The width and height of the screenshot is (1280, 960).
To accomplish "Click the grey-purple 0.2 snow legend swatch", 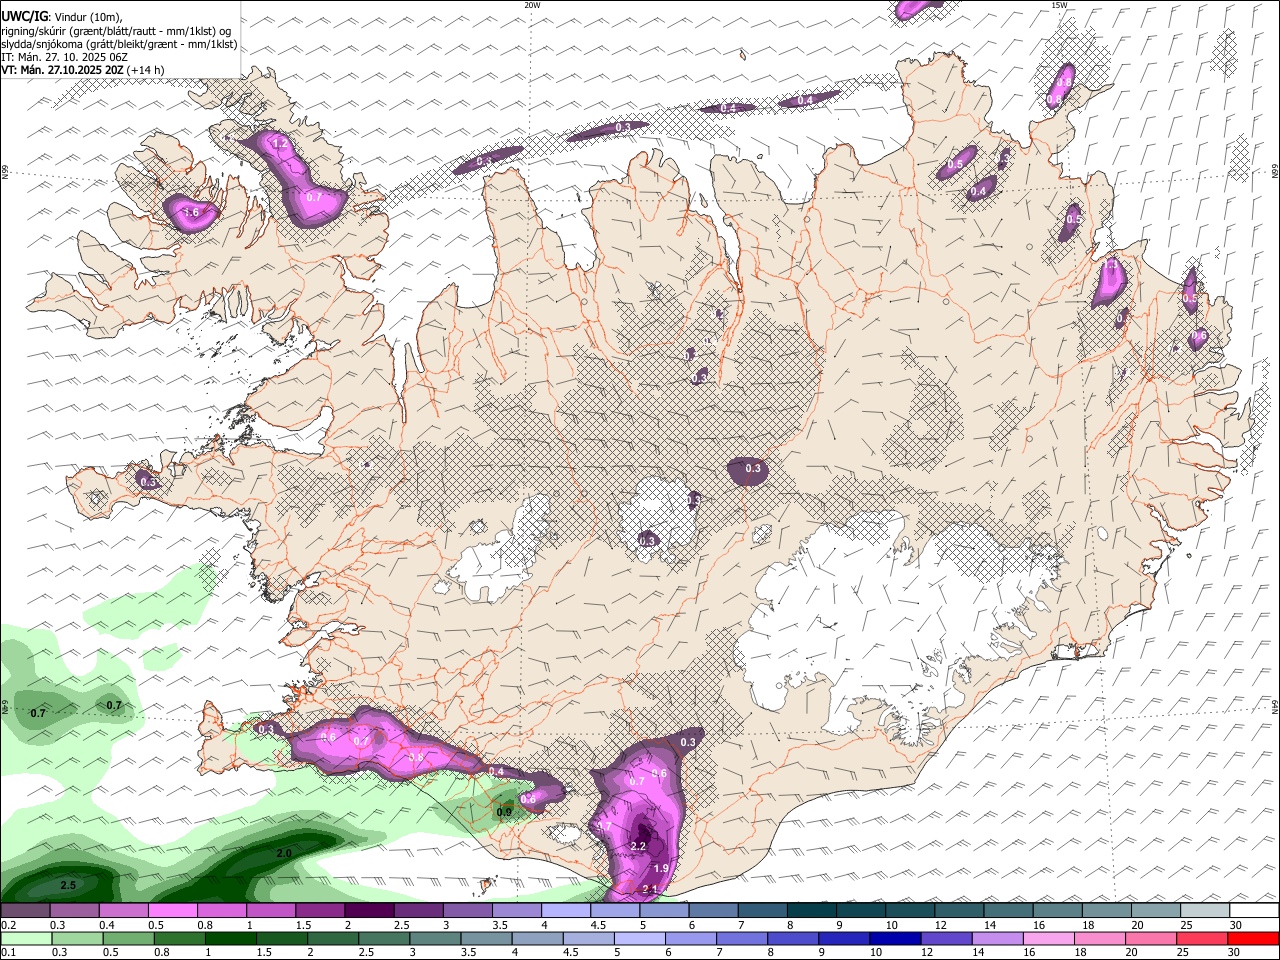I will [25, 911].
